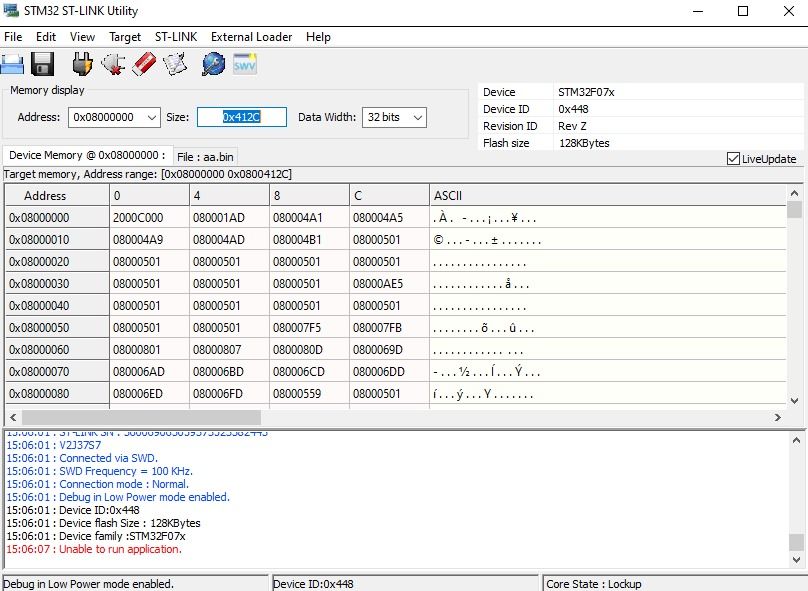The image size is (808, 591).
Task: Open file toolbar icon
Action: (x=12, y=64)
